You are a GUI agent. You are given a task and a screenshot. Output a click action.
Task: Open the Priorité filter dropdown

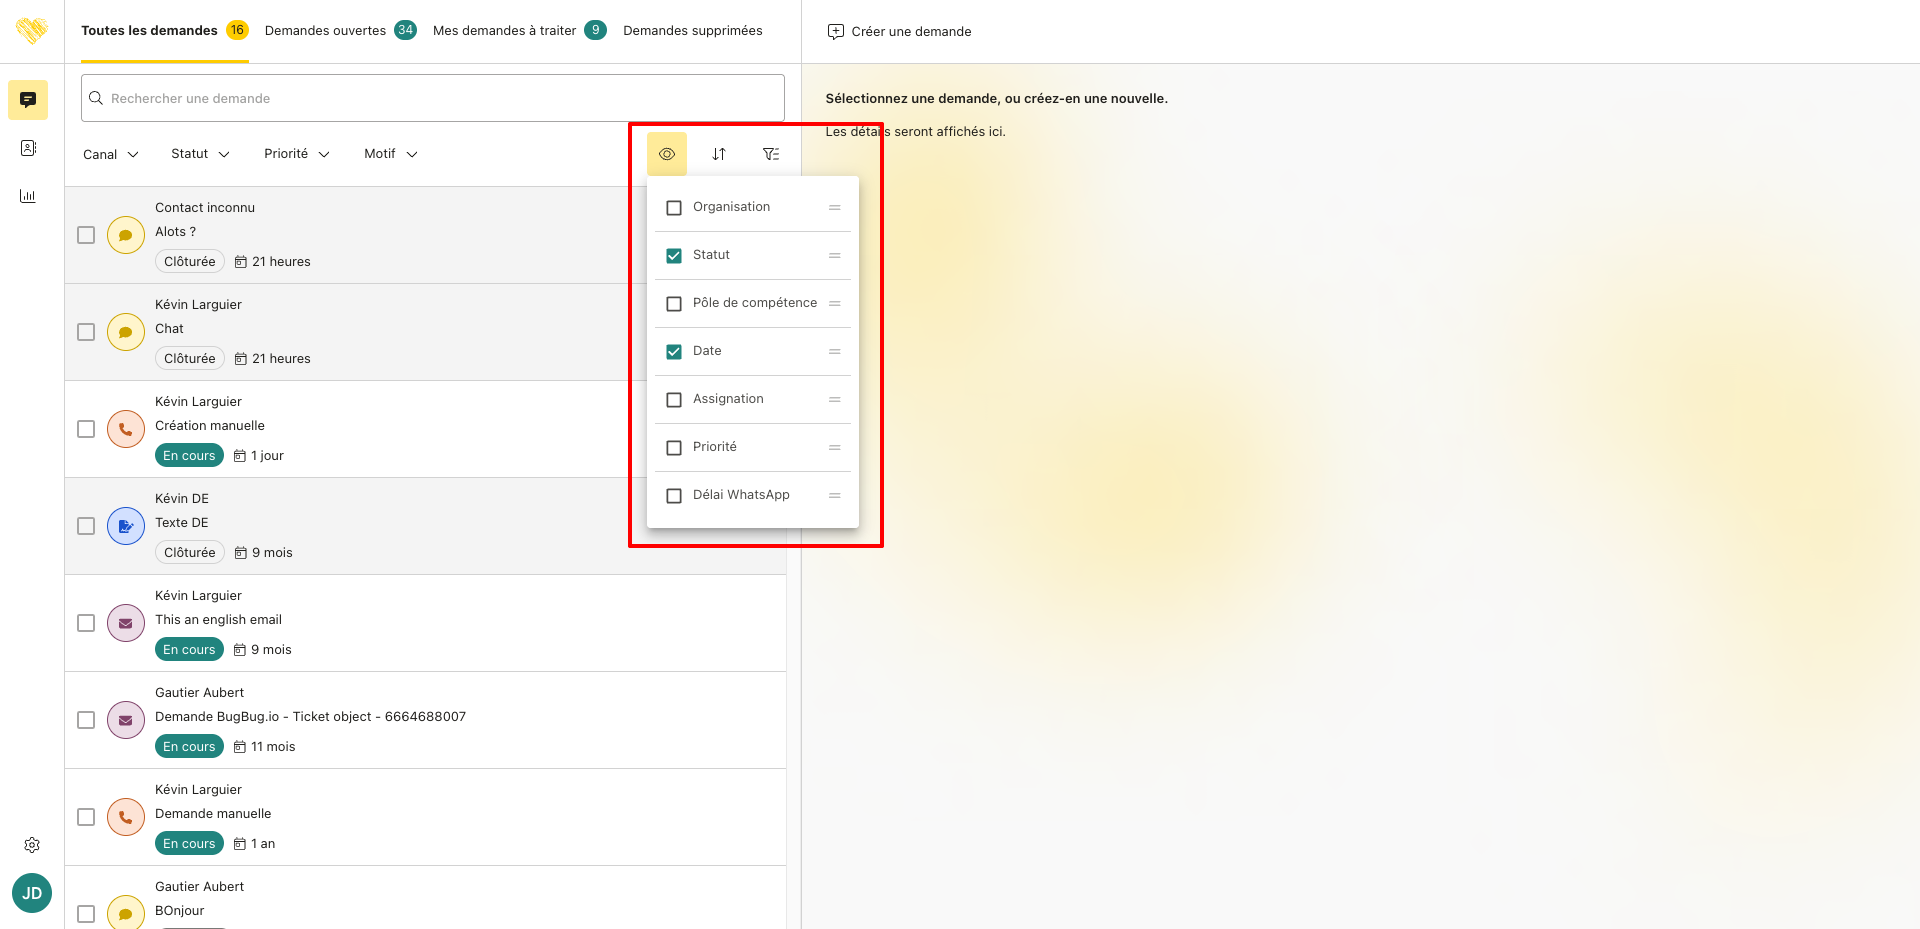pos(296,154)
